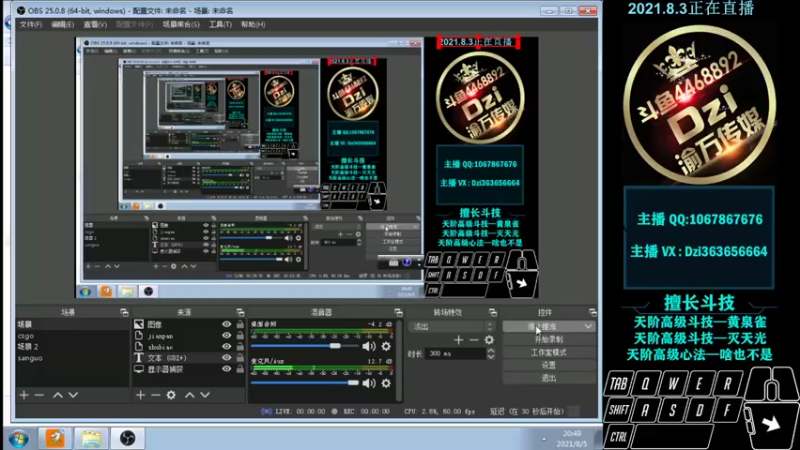Open the 帮助(H) menu
The width and height of the screenshot is (800, 450).
pos(253,24)
